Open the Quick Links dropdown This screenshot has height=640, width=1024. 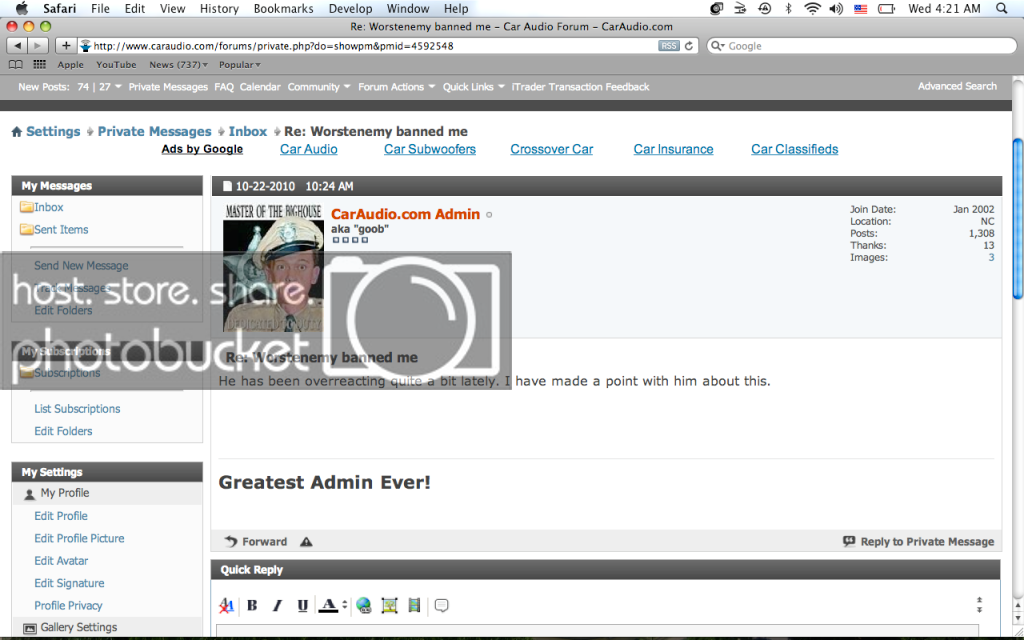(473, 87)
